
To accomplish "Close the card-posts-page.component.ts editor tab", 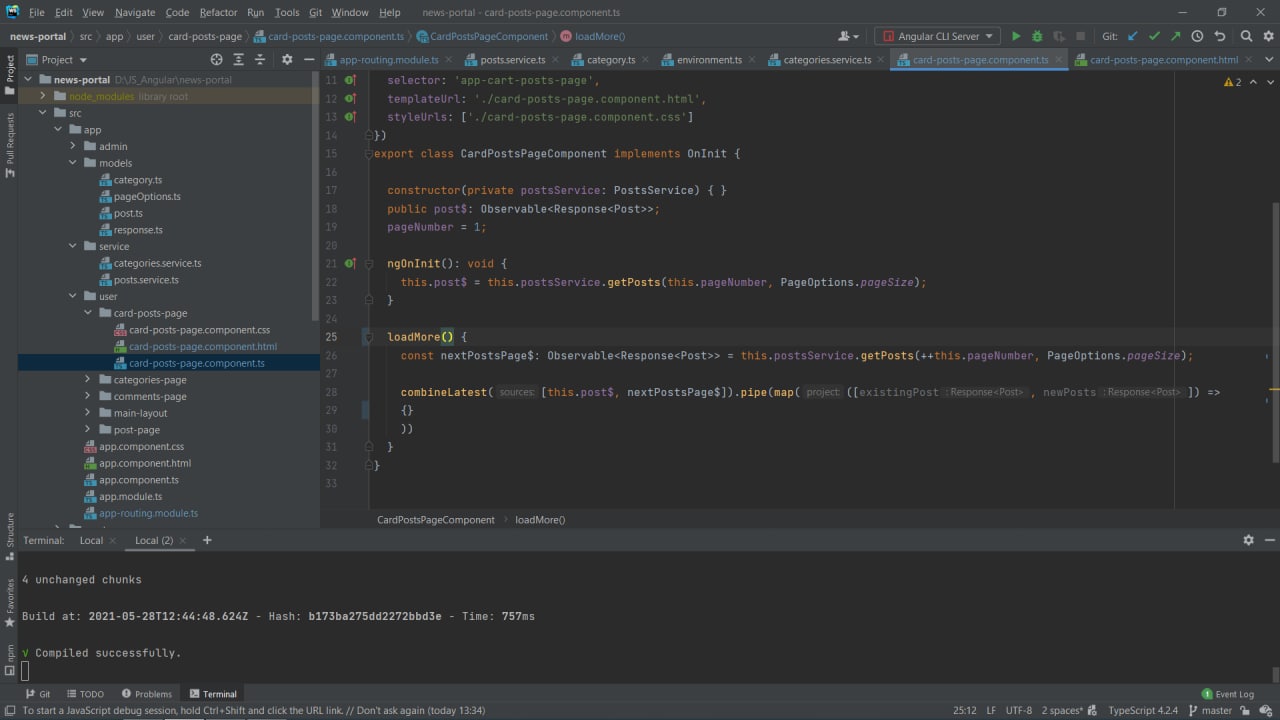I will pyautogui.click(x=1058, y=60).
